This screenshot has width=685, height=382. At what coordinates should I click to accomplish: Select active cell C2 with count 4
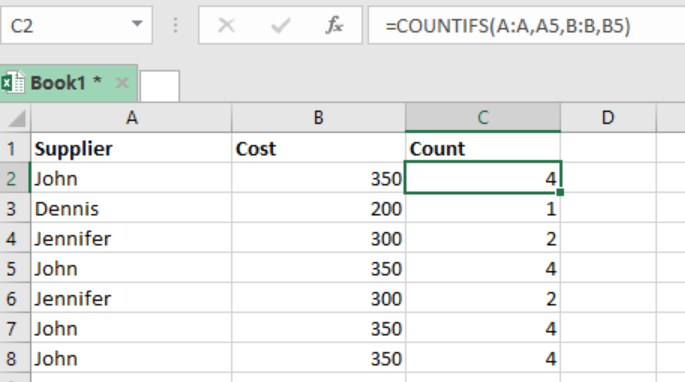point(483,177)
